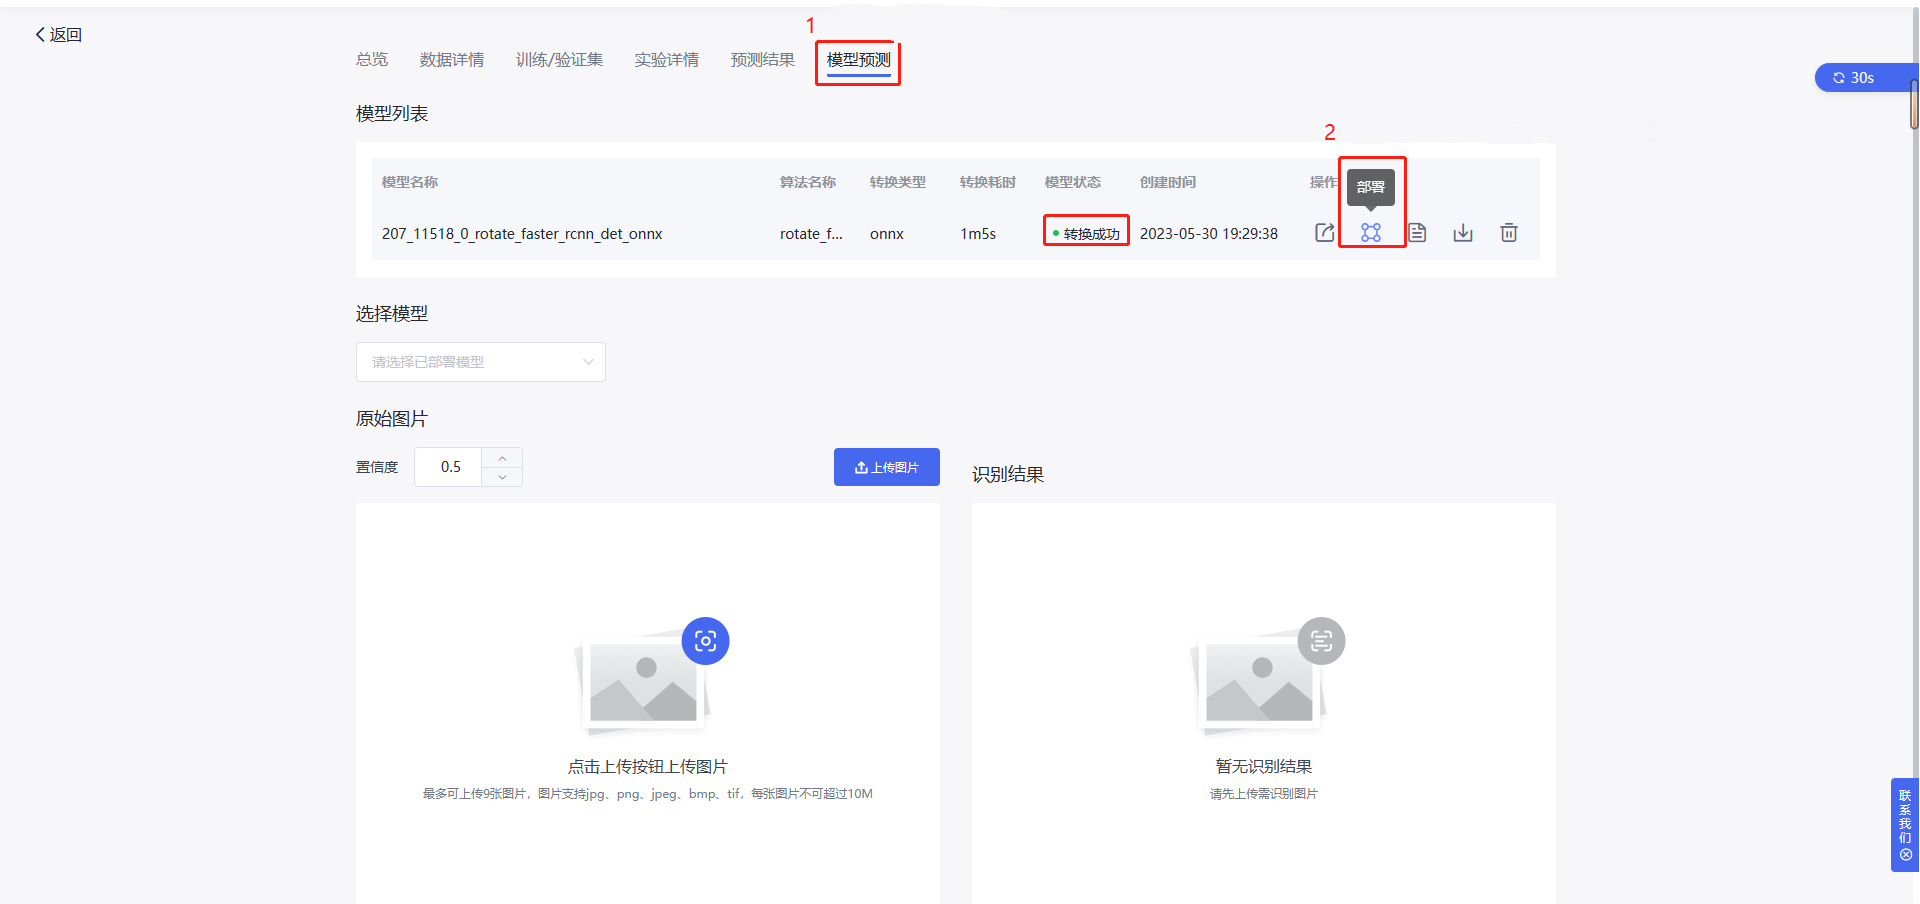Click the 置信度 value field 0.5

tap(449, 467)
